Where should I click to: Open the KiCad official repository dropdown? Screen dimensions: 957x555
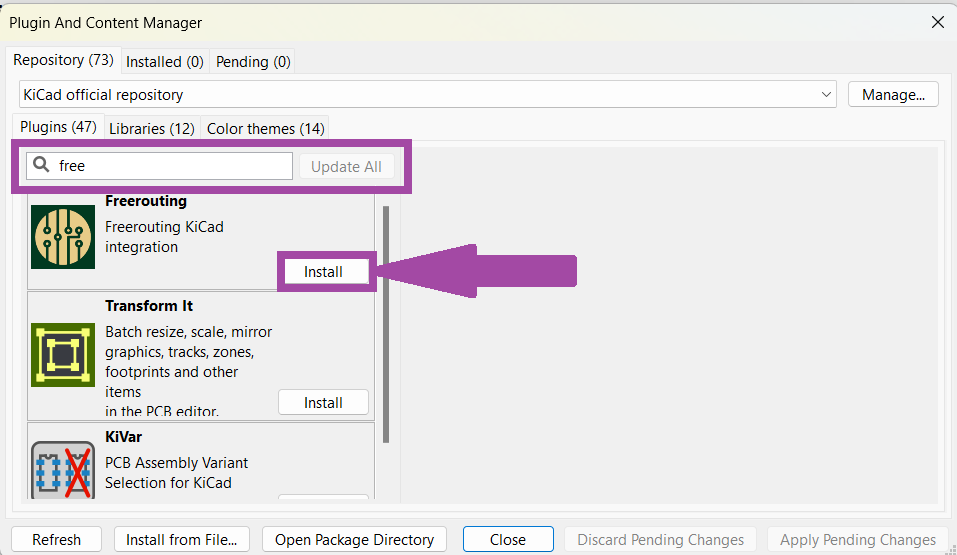coord(428,95)
